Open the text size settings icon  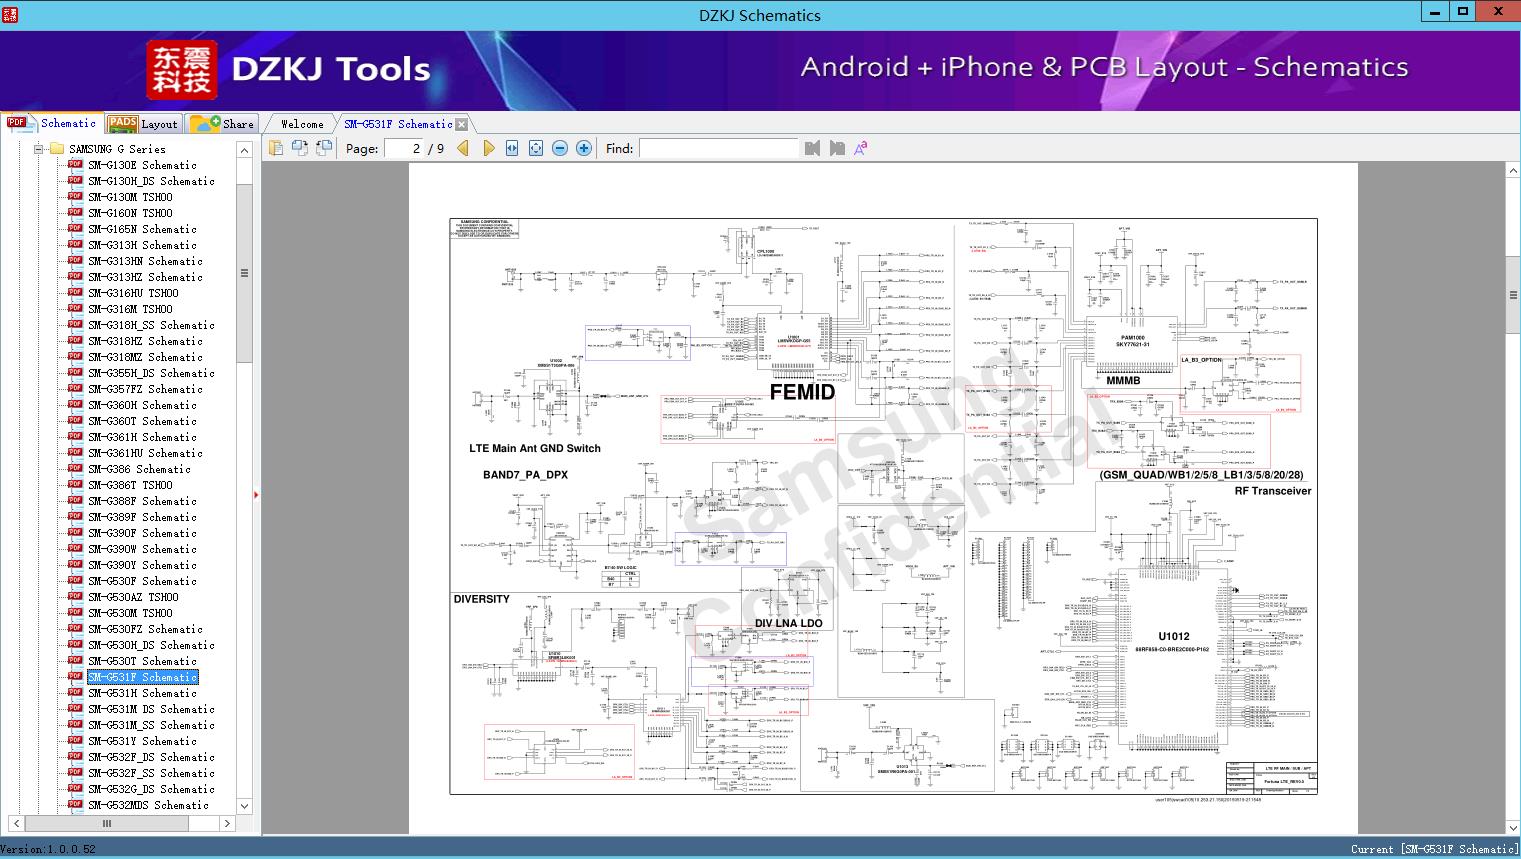[x=860, y=147]
